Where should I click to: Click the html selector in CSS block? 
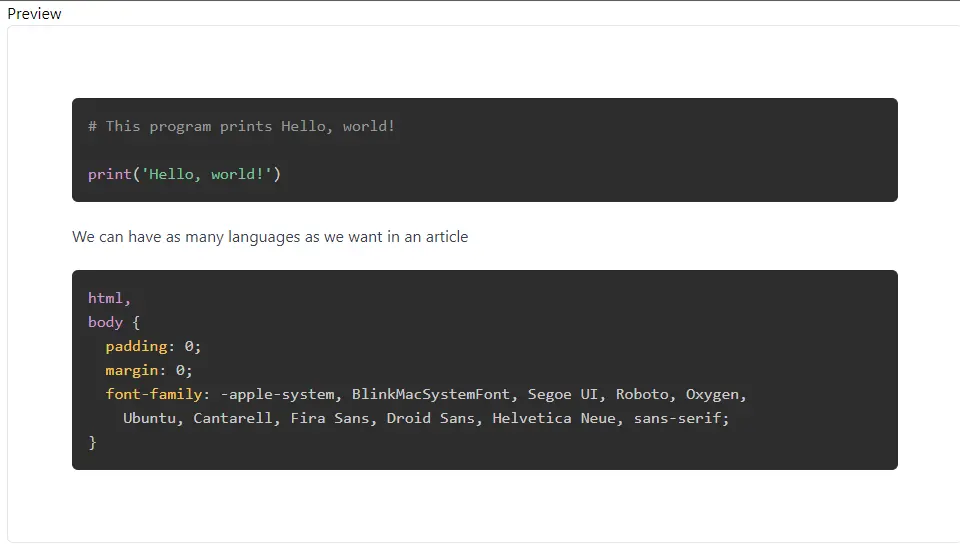coord(105,298)
